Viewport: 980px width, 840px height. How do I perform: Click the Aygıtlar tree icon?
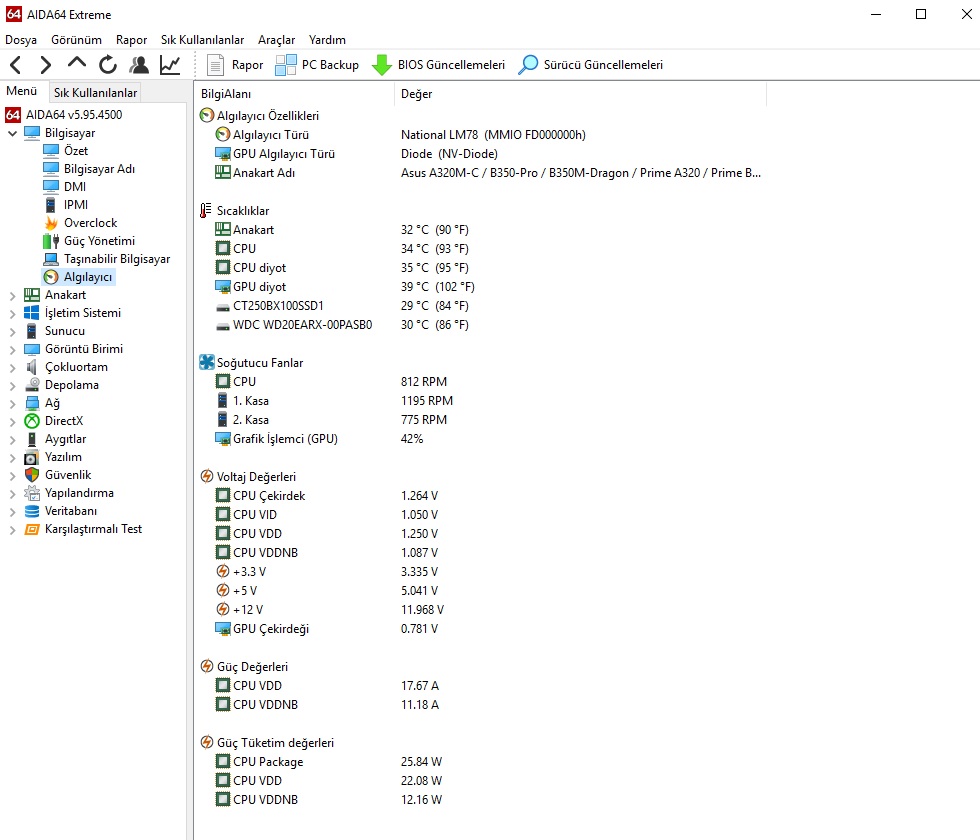coord(32,439)
